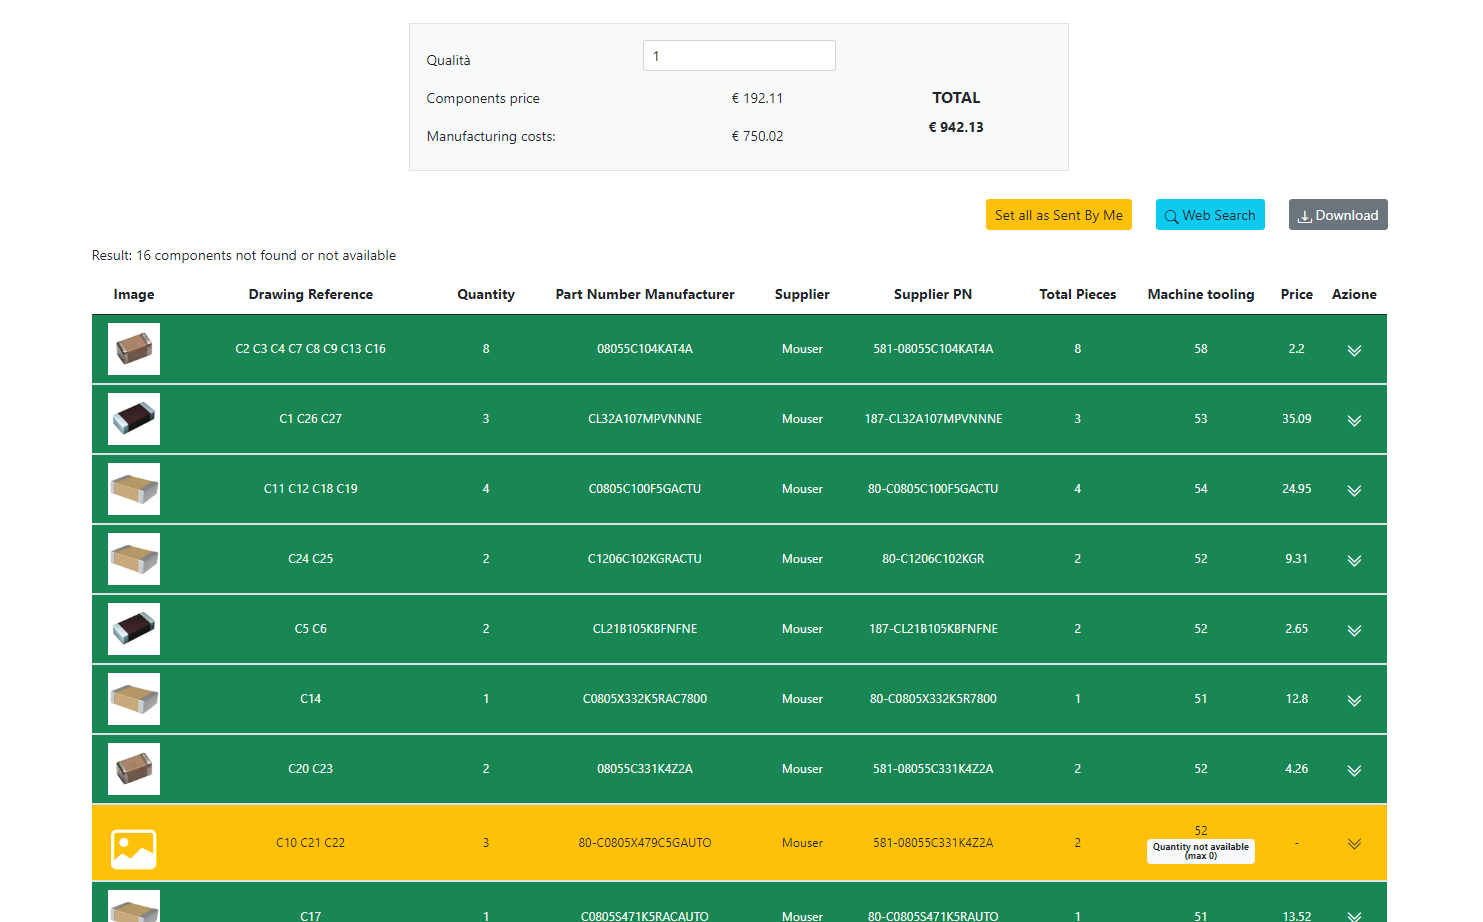1483x922 pixels.
Task: Click the Supplier column header
Action: pyautogui.click(x=802, y=294)
